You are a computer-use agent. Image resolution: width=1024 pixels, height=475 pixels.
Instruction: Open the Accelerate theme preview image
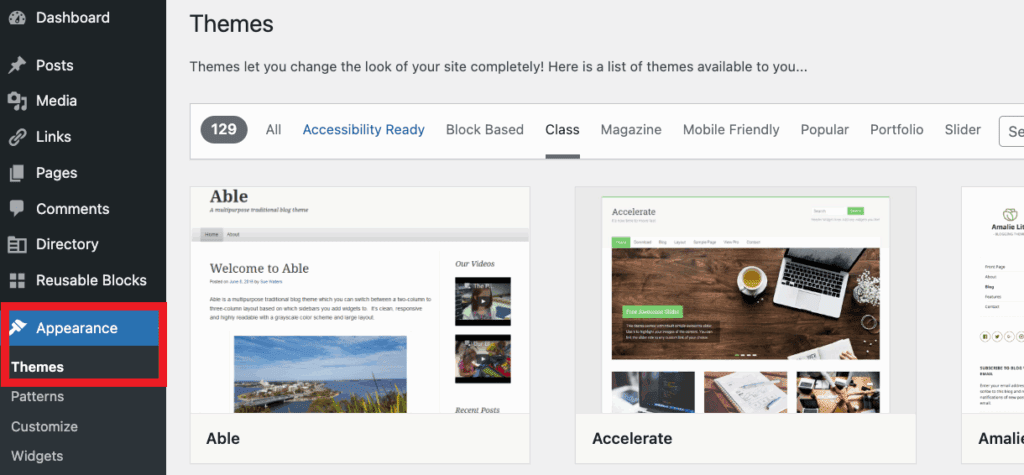coord(745,300)
